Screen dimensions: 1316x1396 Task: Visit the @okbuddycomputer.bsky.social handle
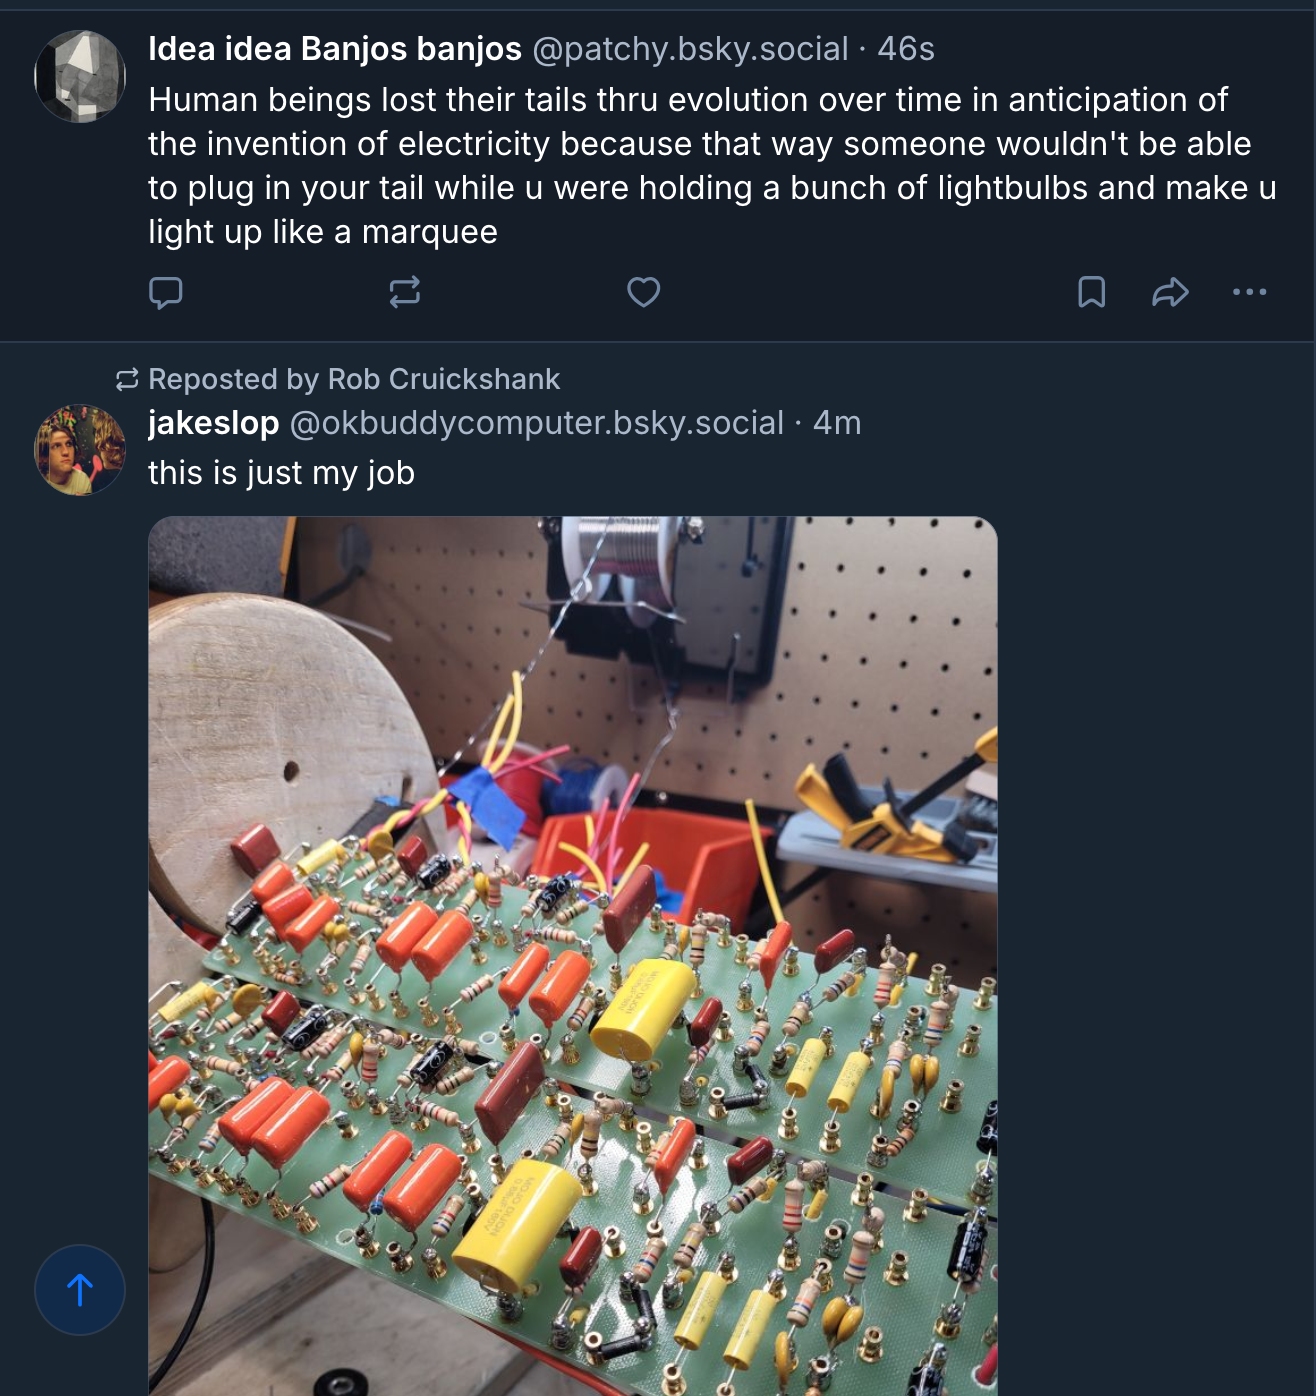coord(536,422)
